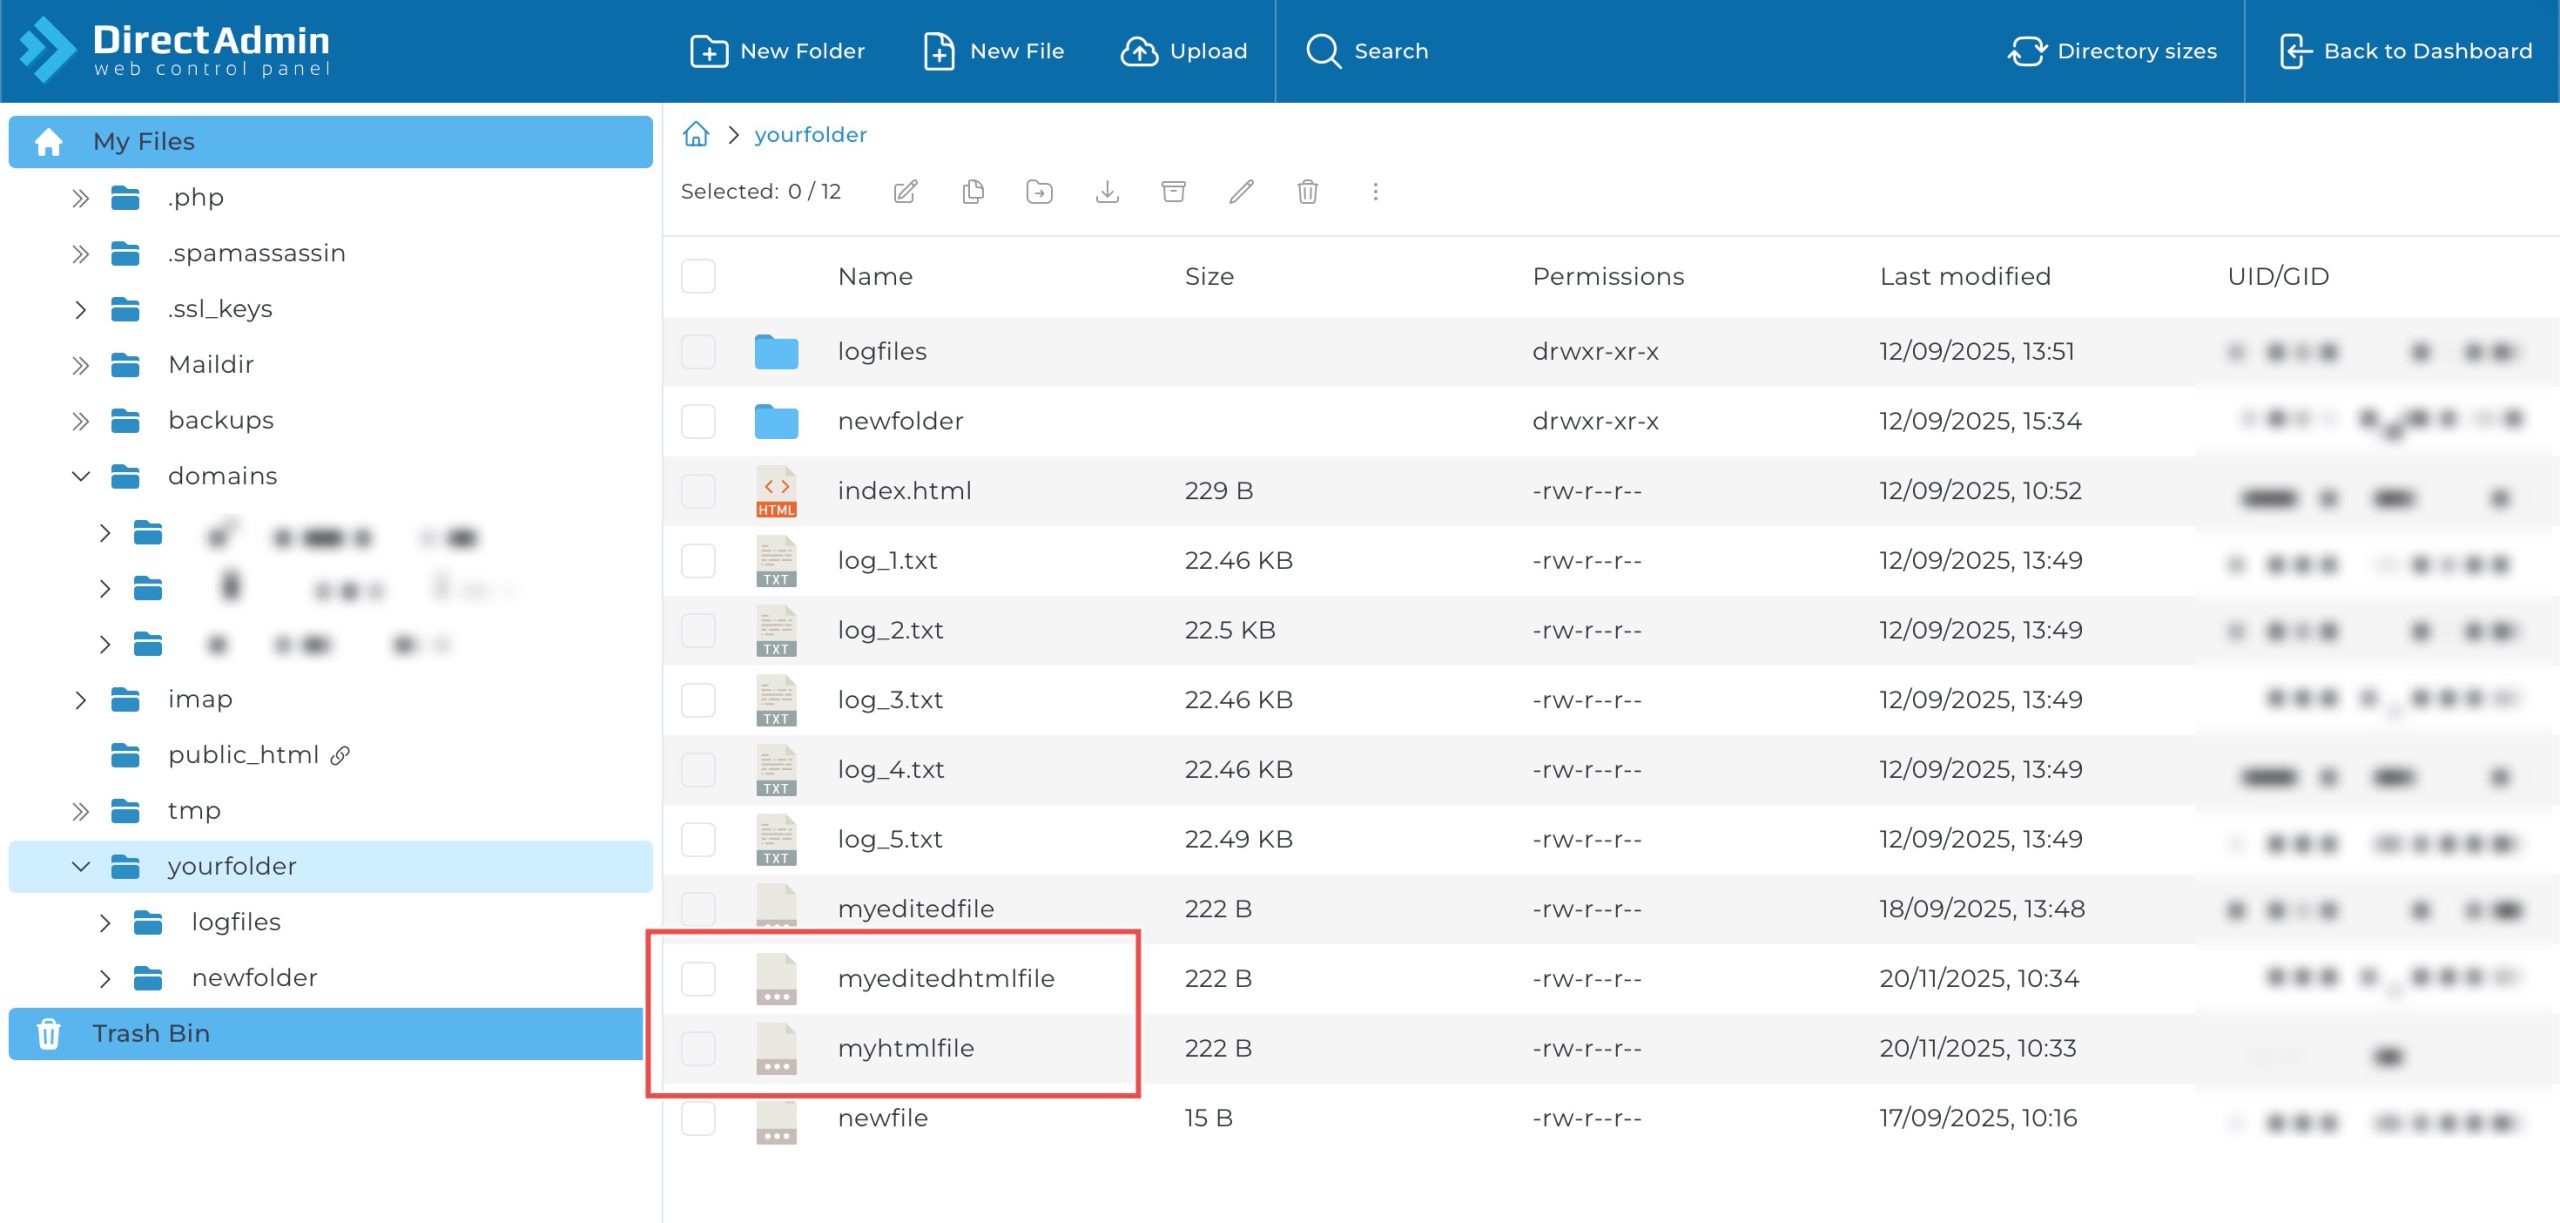Image resolution: width=2560 pixels, height=1223 pixels.
Task: Open the log_3.txt file
Action: click(x=890, y=700)
